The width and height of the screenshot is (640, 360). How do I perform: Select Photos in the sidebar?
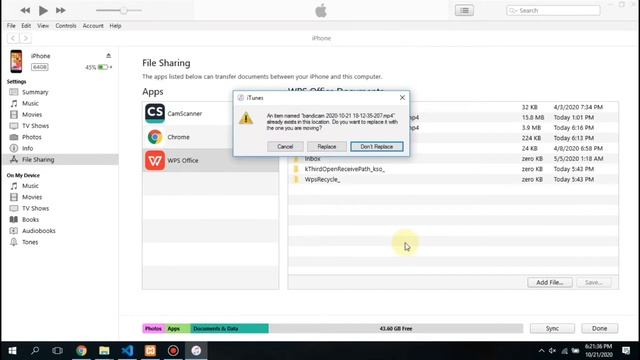[x=31, y=137]
